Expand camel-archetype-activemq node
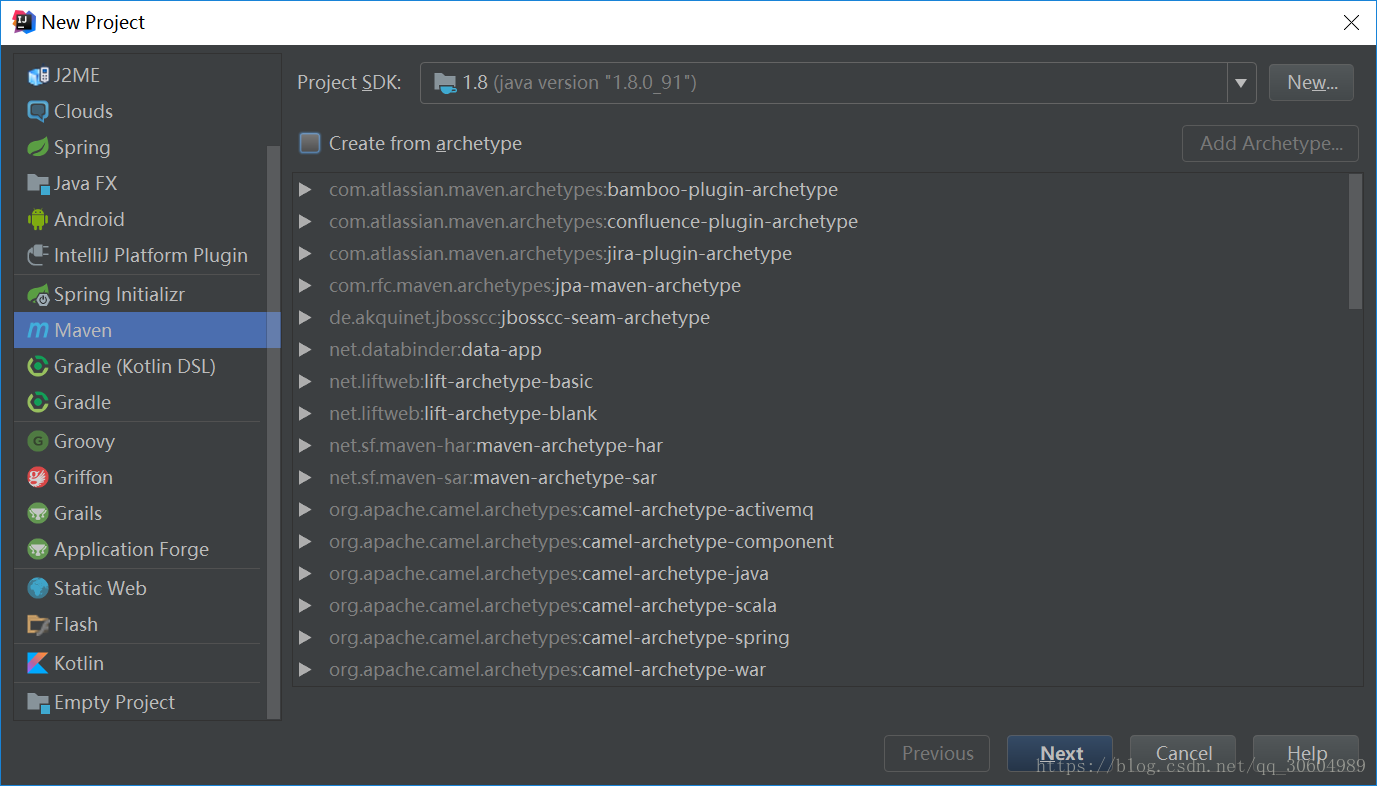 point(306,510)
